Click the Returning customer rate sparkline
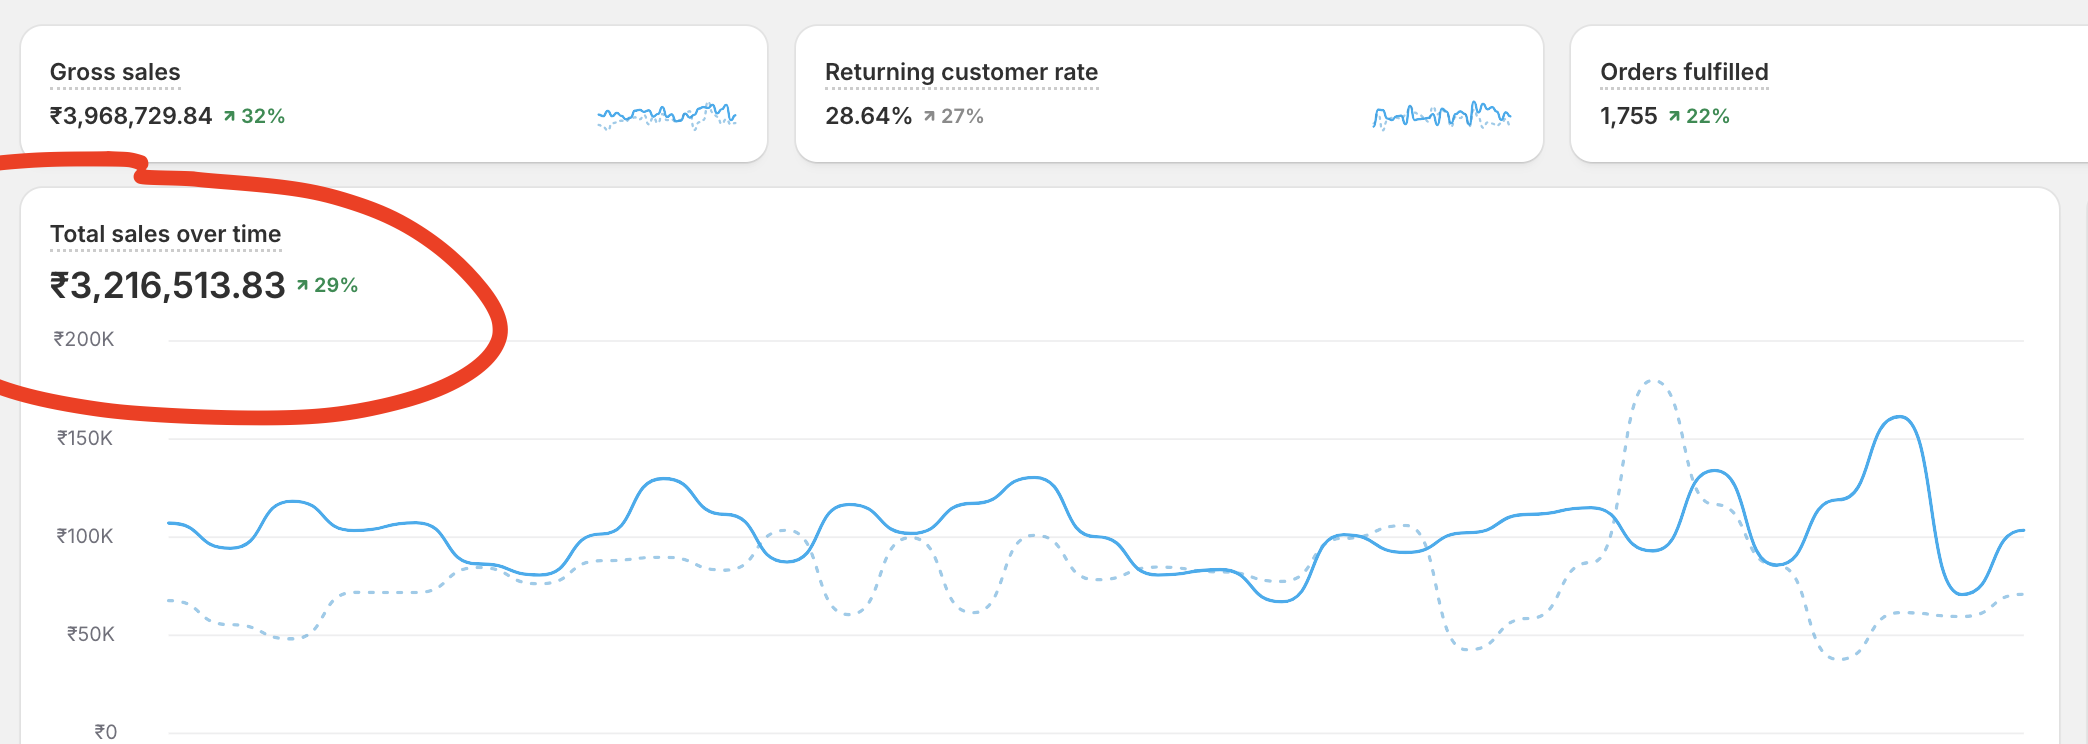The width and height of the screenshot is (2088, 744). click(1441, 116)
